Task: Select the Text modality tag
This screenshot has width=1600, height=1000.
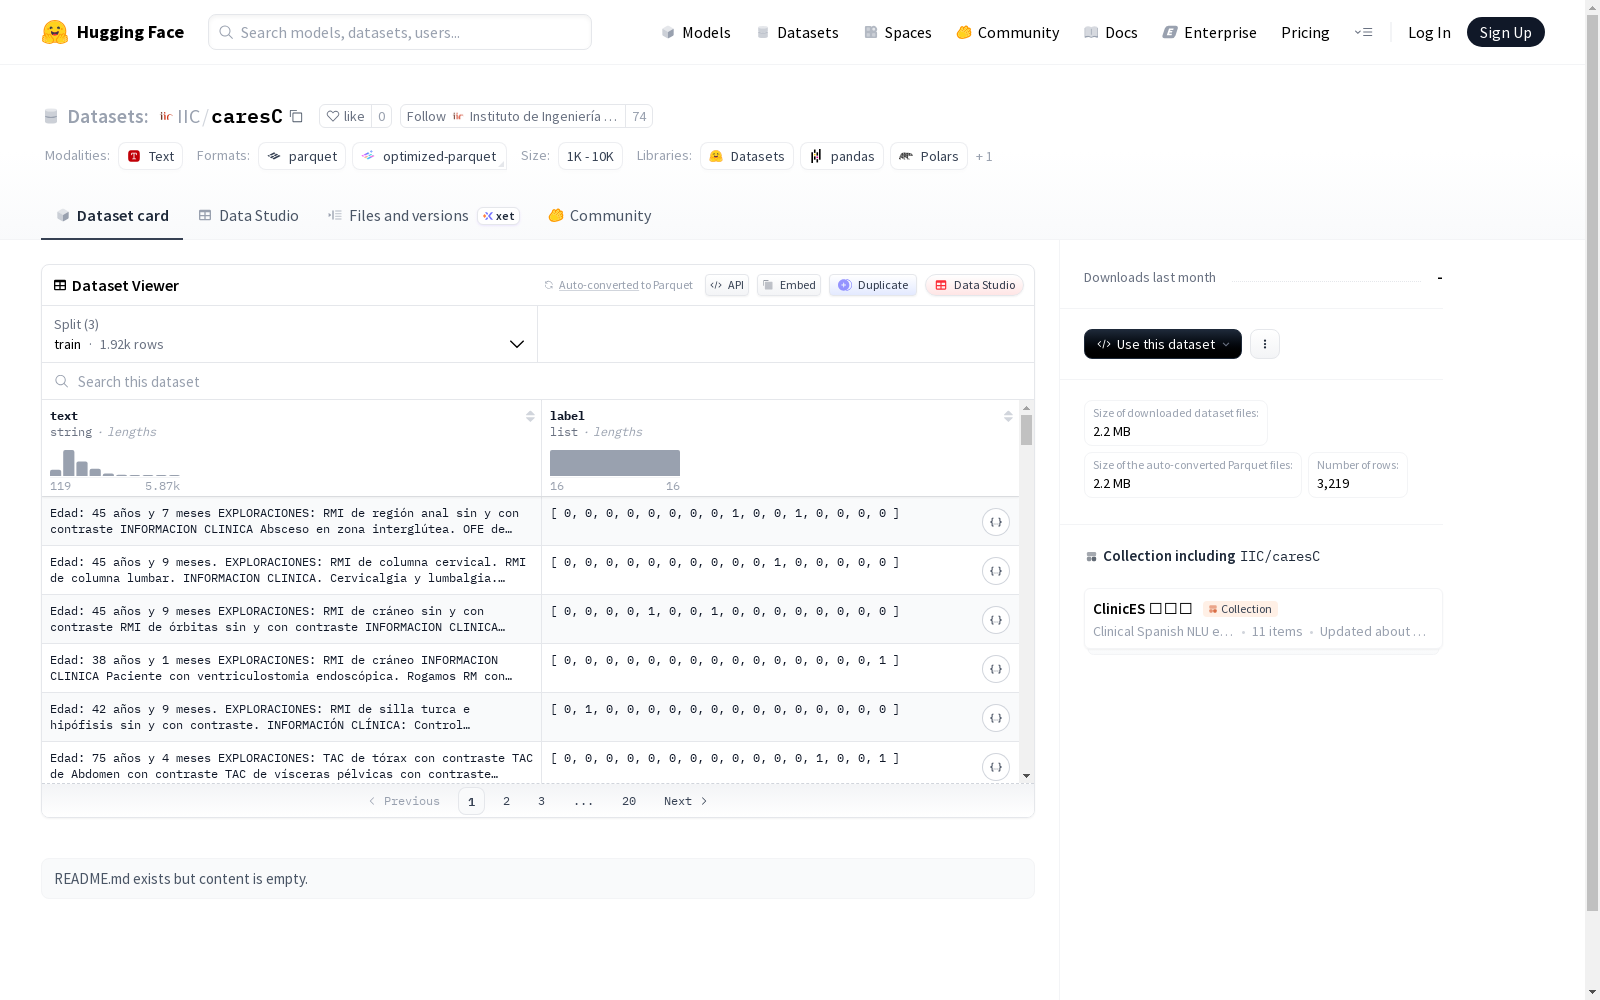Action: tap(150, 156)
